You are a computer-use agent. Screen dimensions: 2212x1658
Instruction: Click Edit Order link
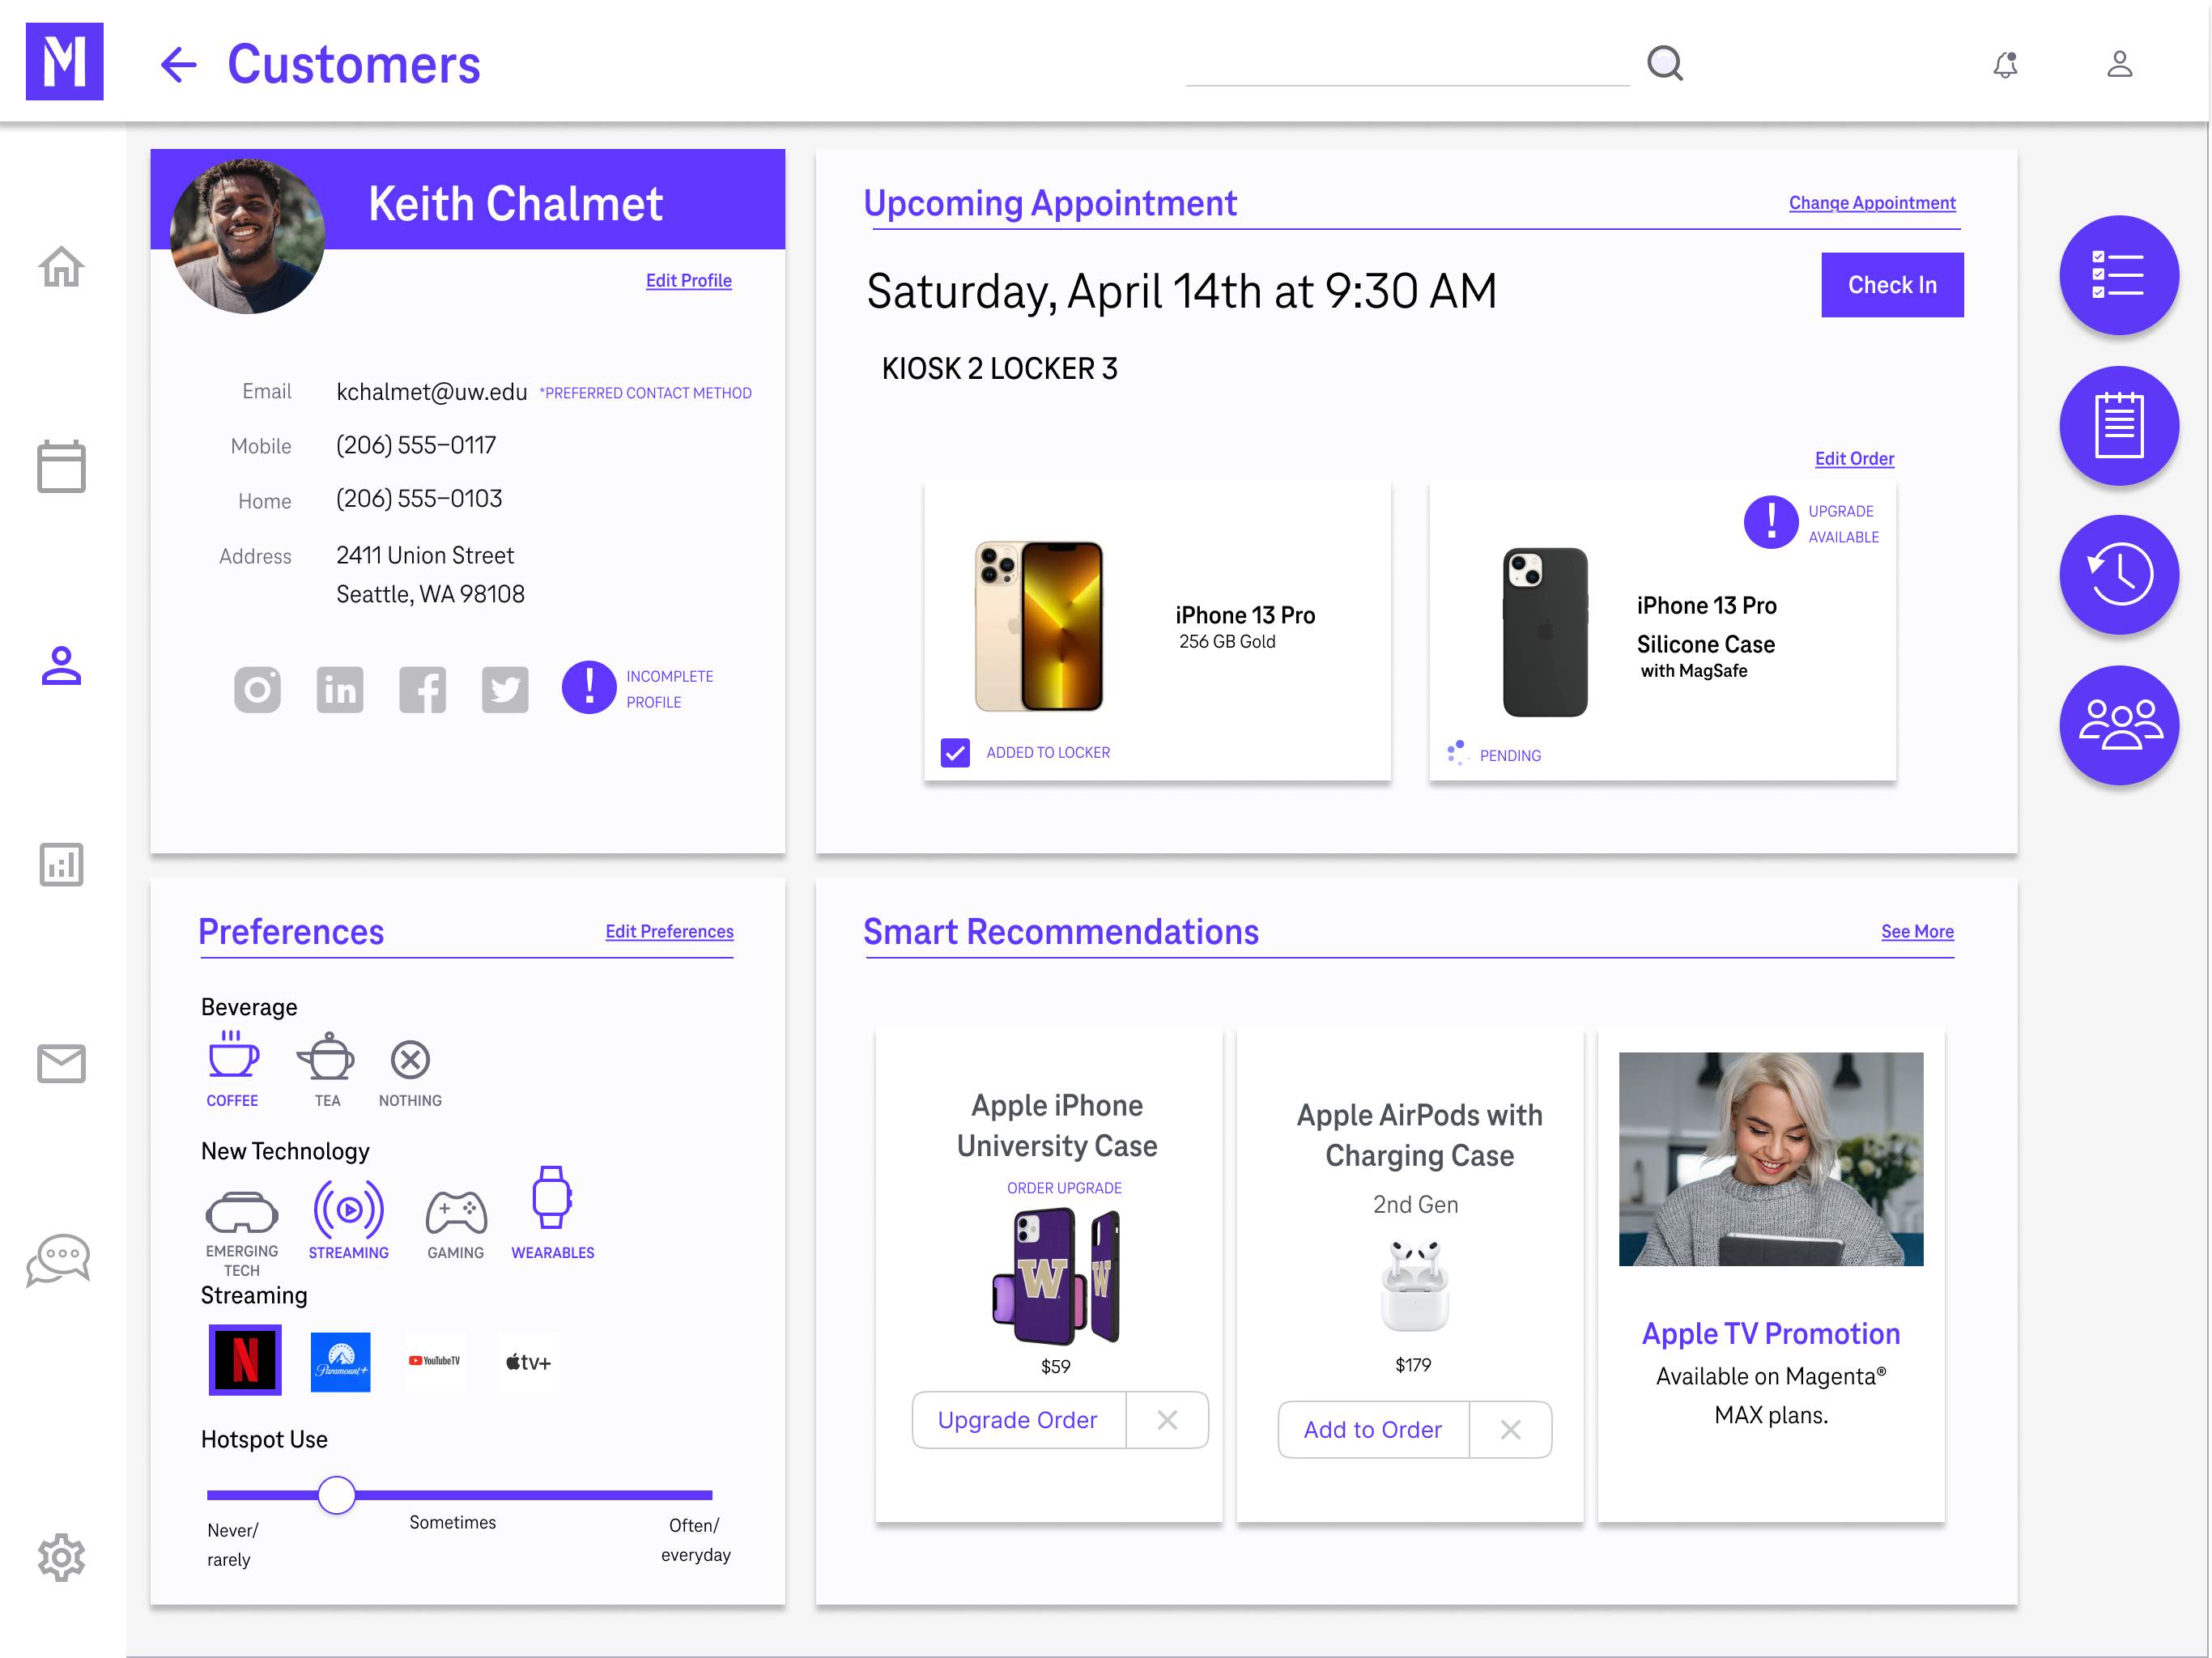click(1854, 458)
